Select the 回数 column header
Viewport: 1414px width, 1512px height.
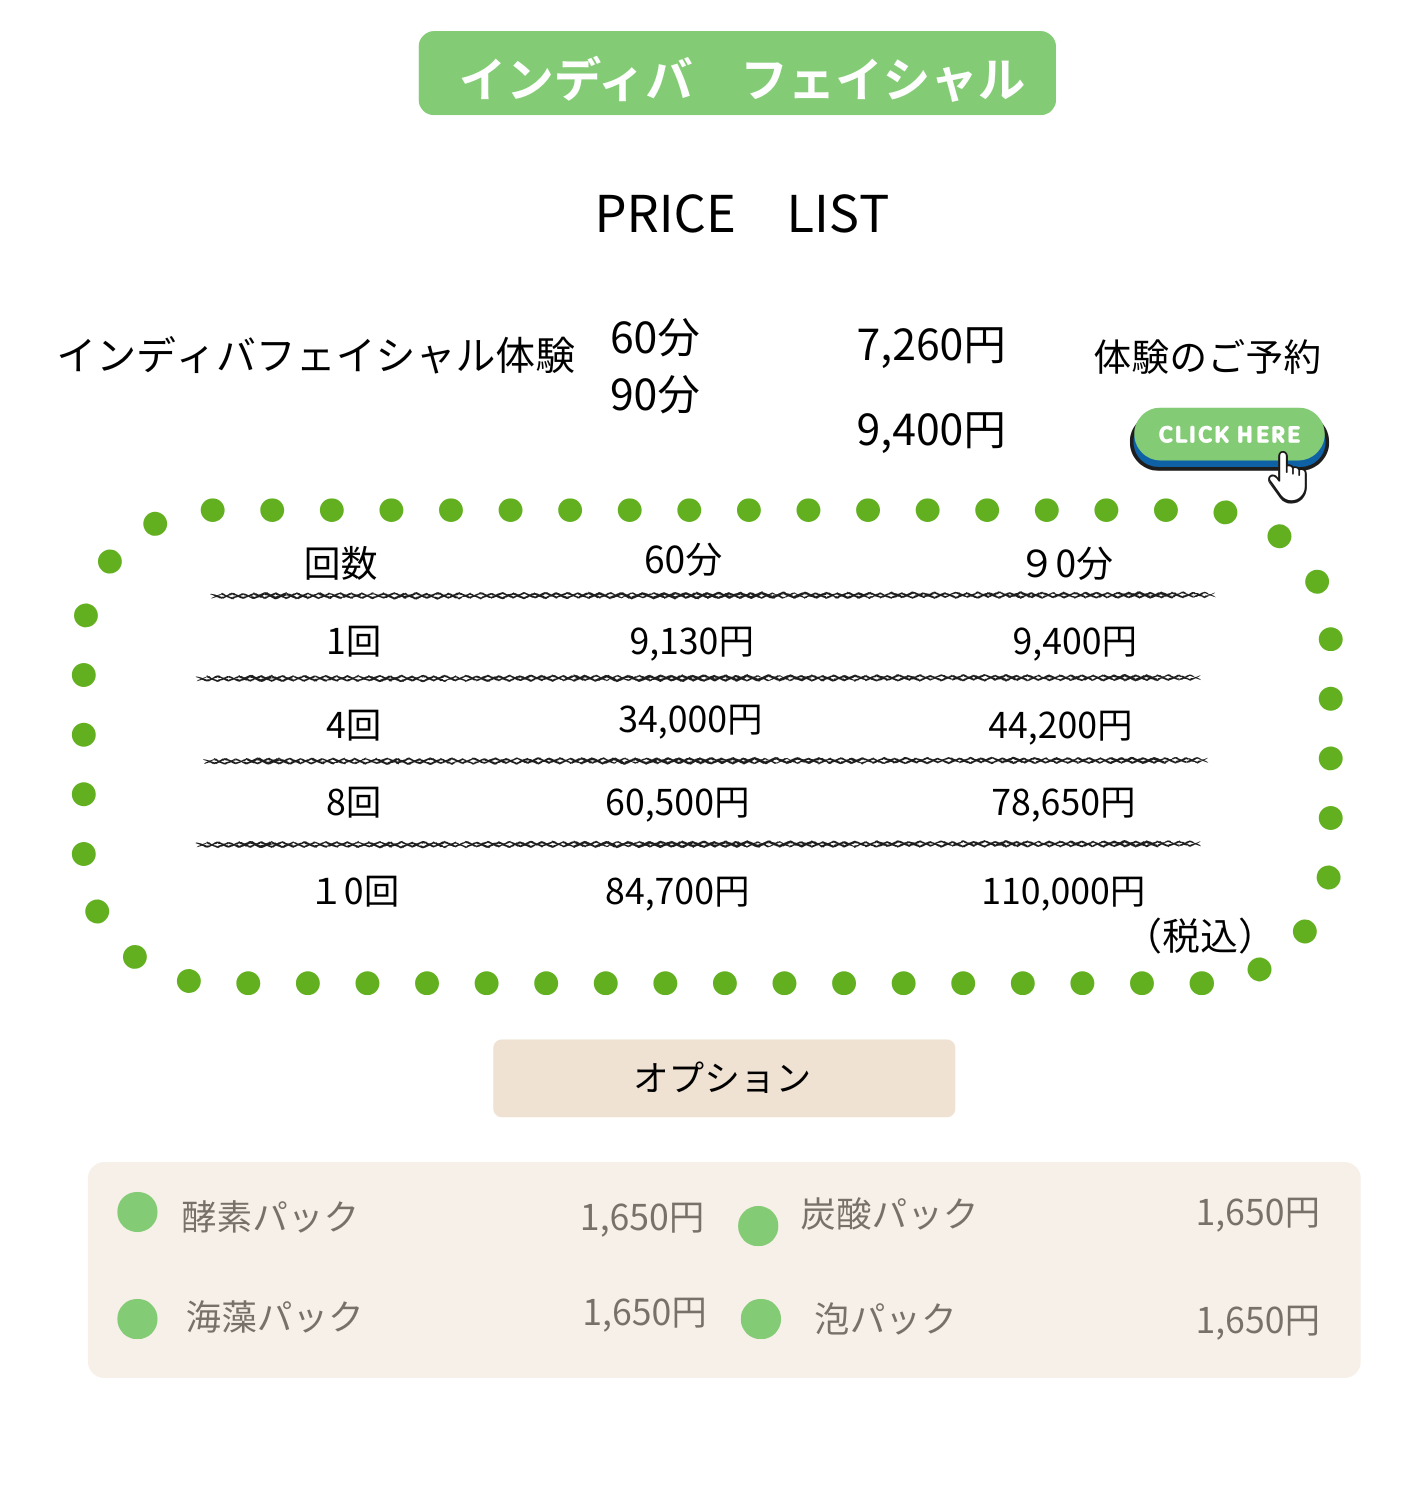coord(341,563)
